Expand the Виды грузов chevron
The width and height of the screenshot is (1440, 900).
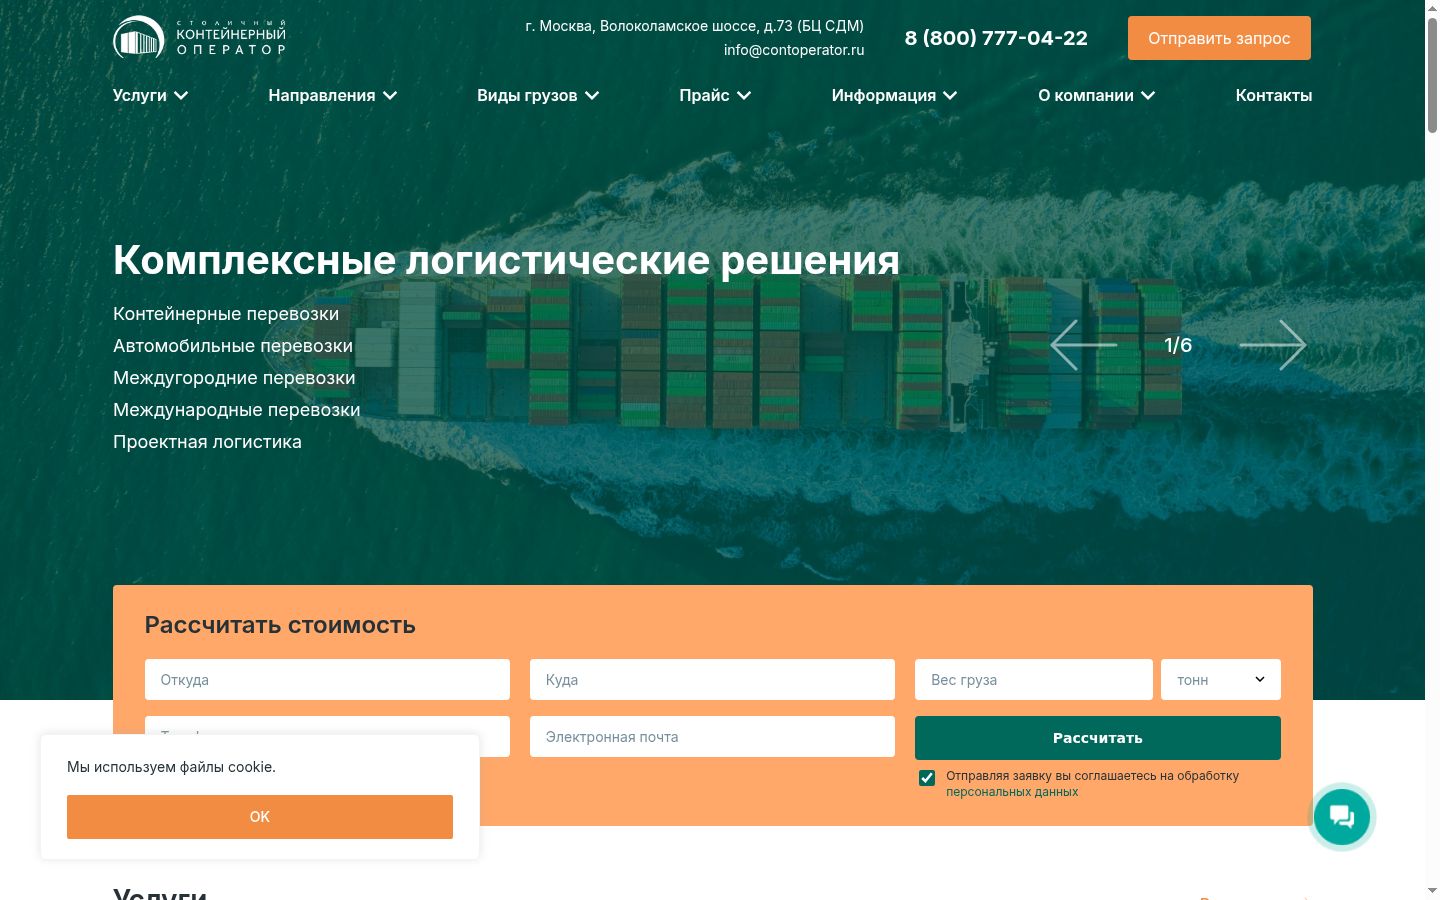click(x=592, y=96)
